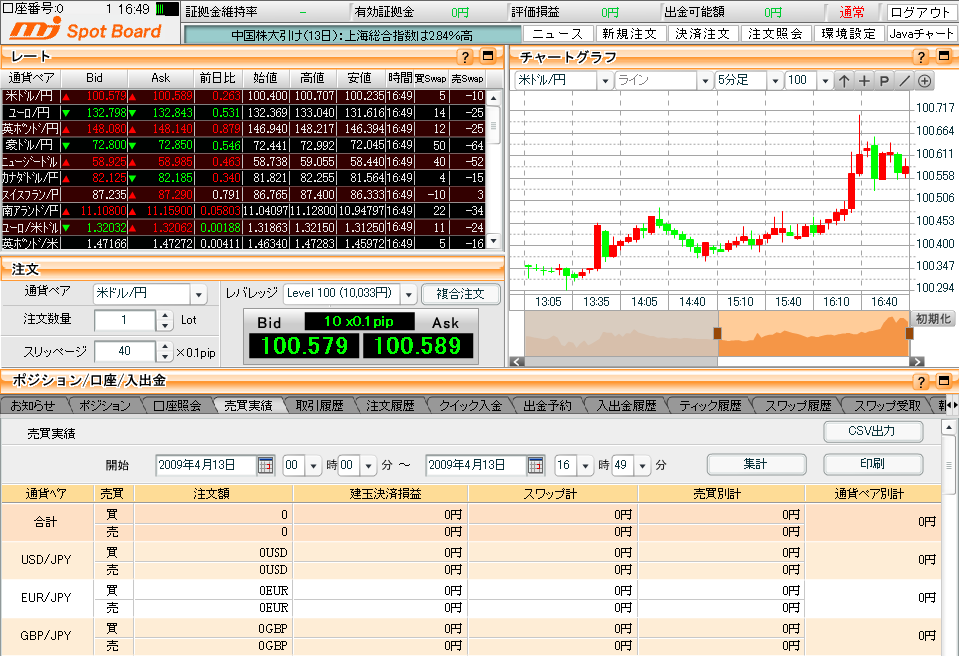Open the ニュース menu
Viewport: 959px width, 656px height.
click(x=557, y=34)
